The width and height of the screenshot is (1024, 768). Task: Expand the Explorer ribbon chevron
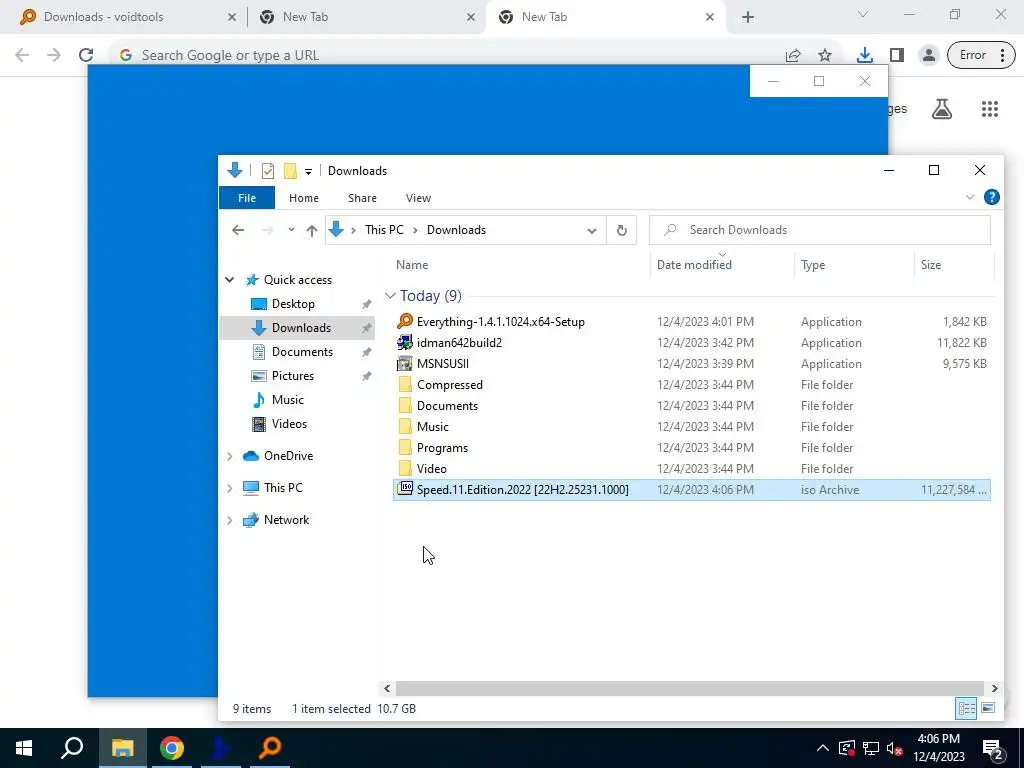[970, 197]
